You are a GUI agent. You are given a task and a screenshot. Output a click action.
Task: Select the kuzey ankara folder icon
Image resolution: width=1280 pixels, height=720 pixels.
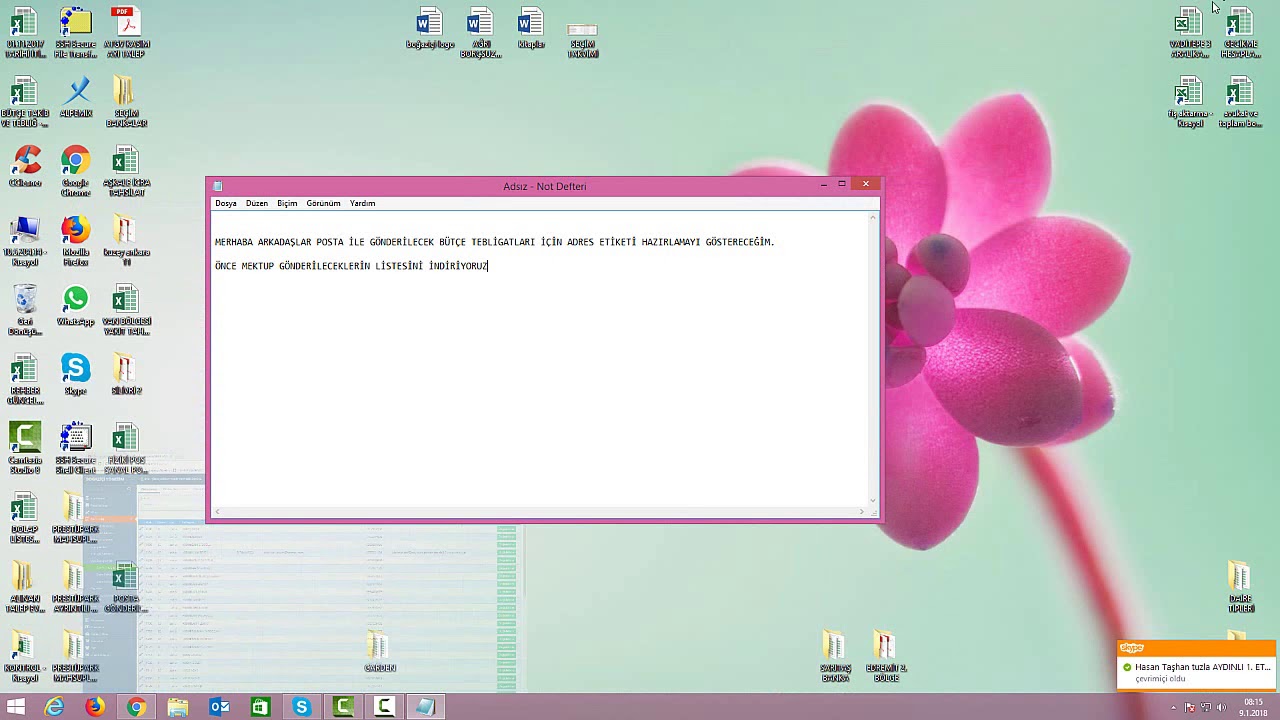coord(125,241)
